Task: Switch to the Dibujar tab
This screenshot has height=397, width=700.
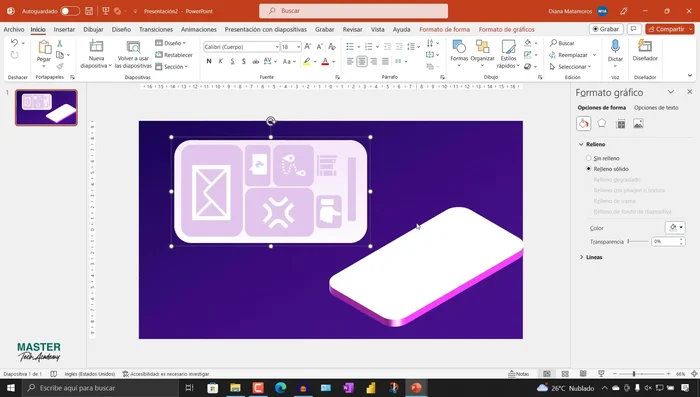Action: click(93, 29)
